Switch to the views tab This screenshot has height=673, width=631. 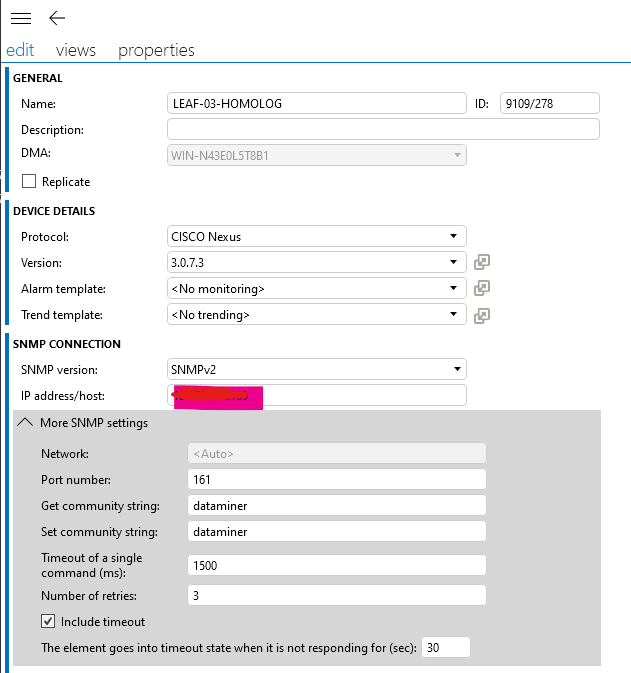pos(76,50)
